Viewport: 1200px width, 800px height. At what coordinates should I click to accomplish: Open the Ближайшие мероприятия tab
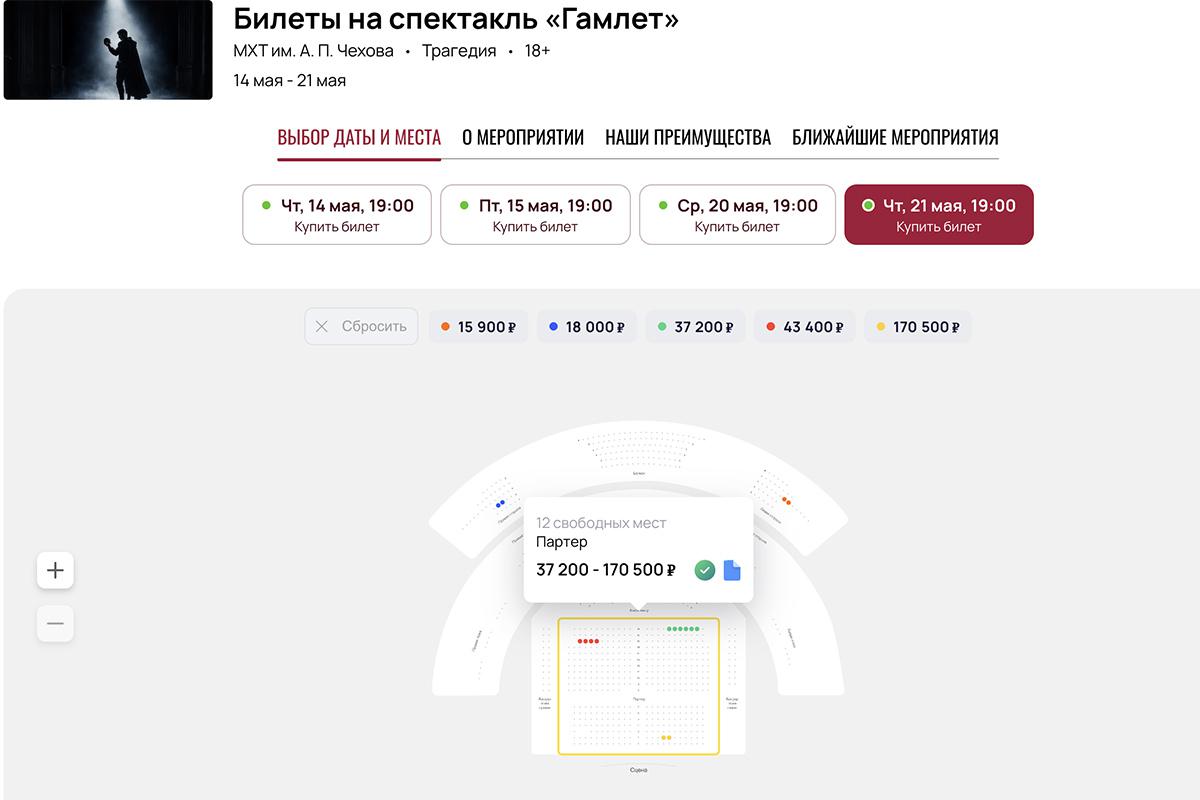click(895, 138)
